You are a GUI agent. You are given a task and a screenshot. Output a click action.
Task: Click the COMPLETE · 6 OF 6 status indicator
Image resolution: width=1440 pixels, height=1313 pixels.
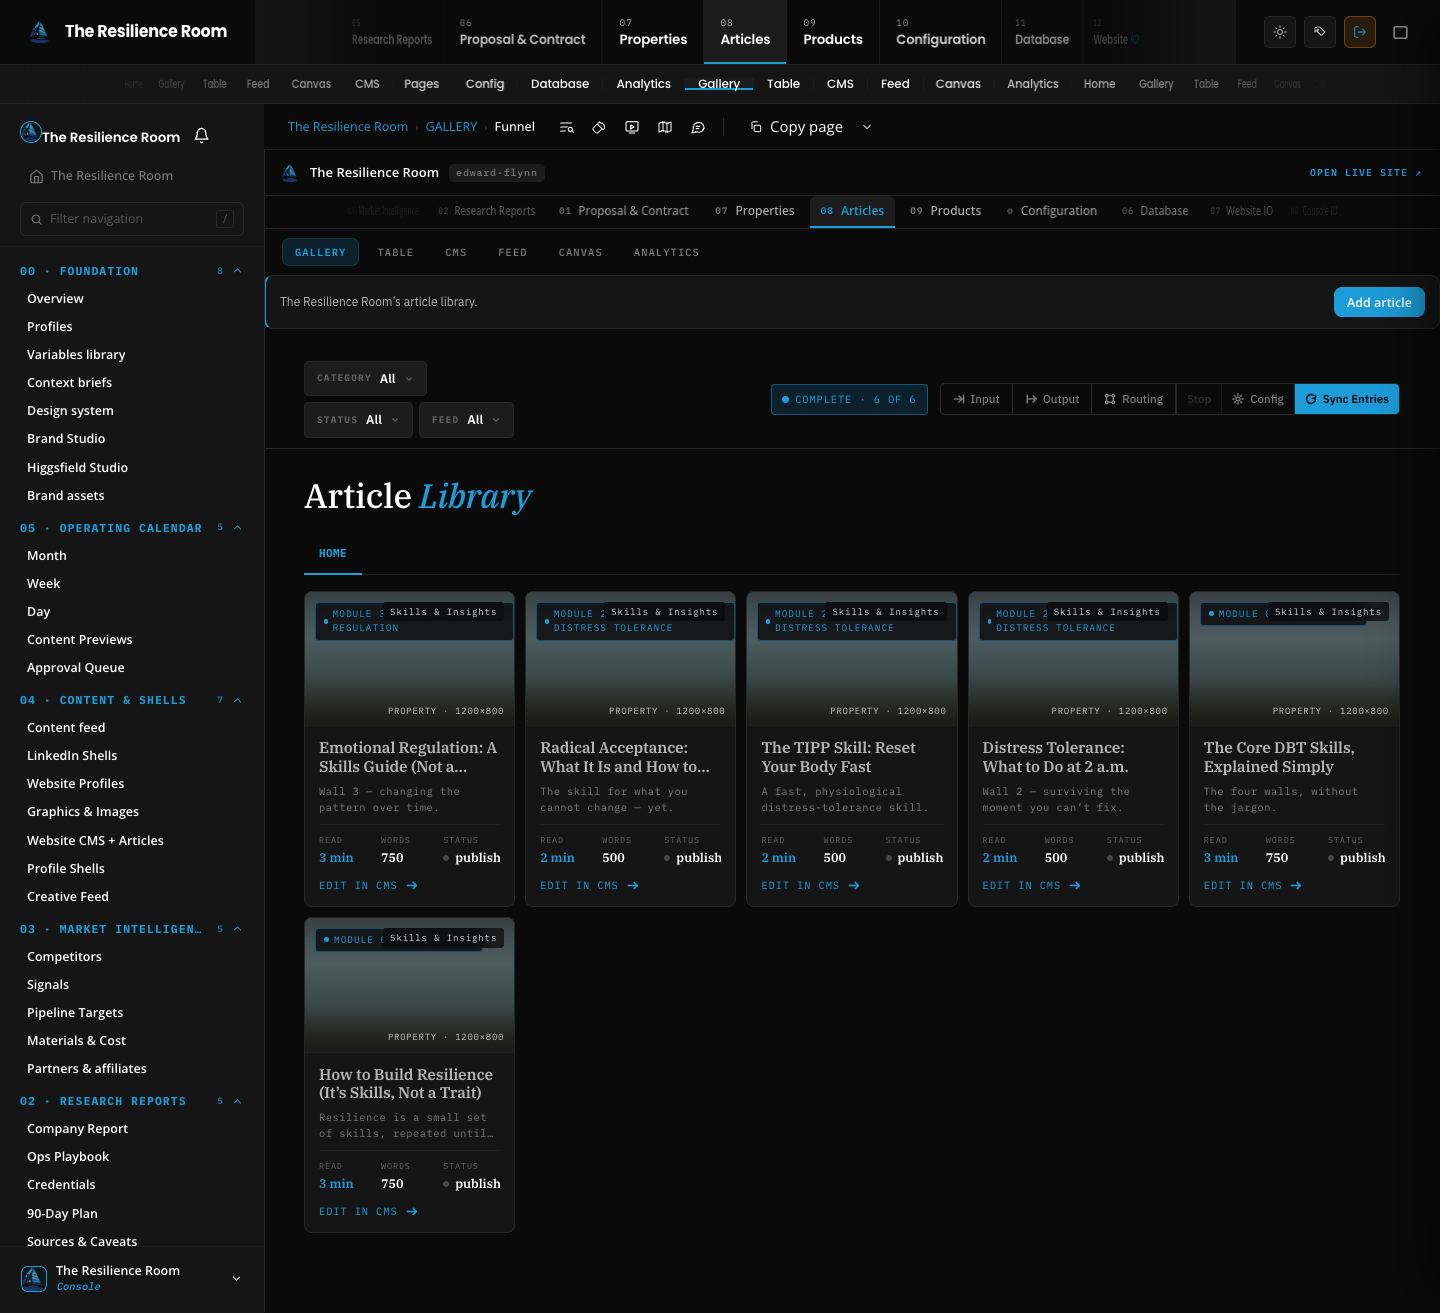pyautogui.click(x=849, y=399)
